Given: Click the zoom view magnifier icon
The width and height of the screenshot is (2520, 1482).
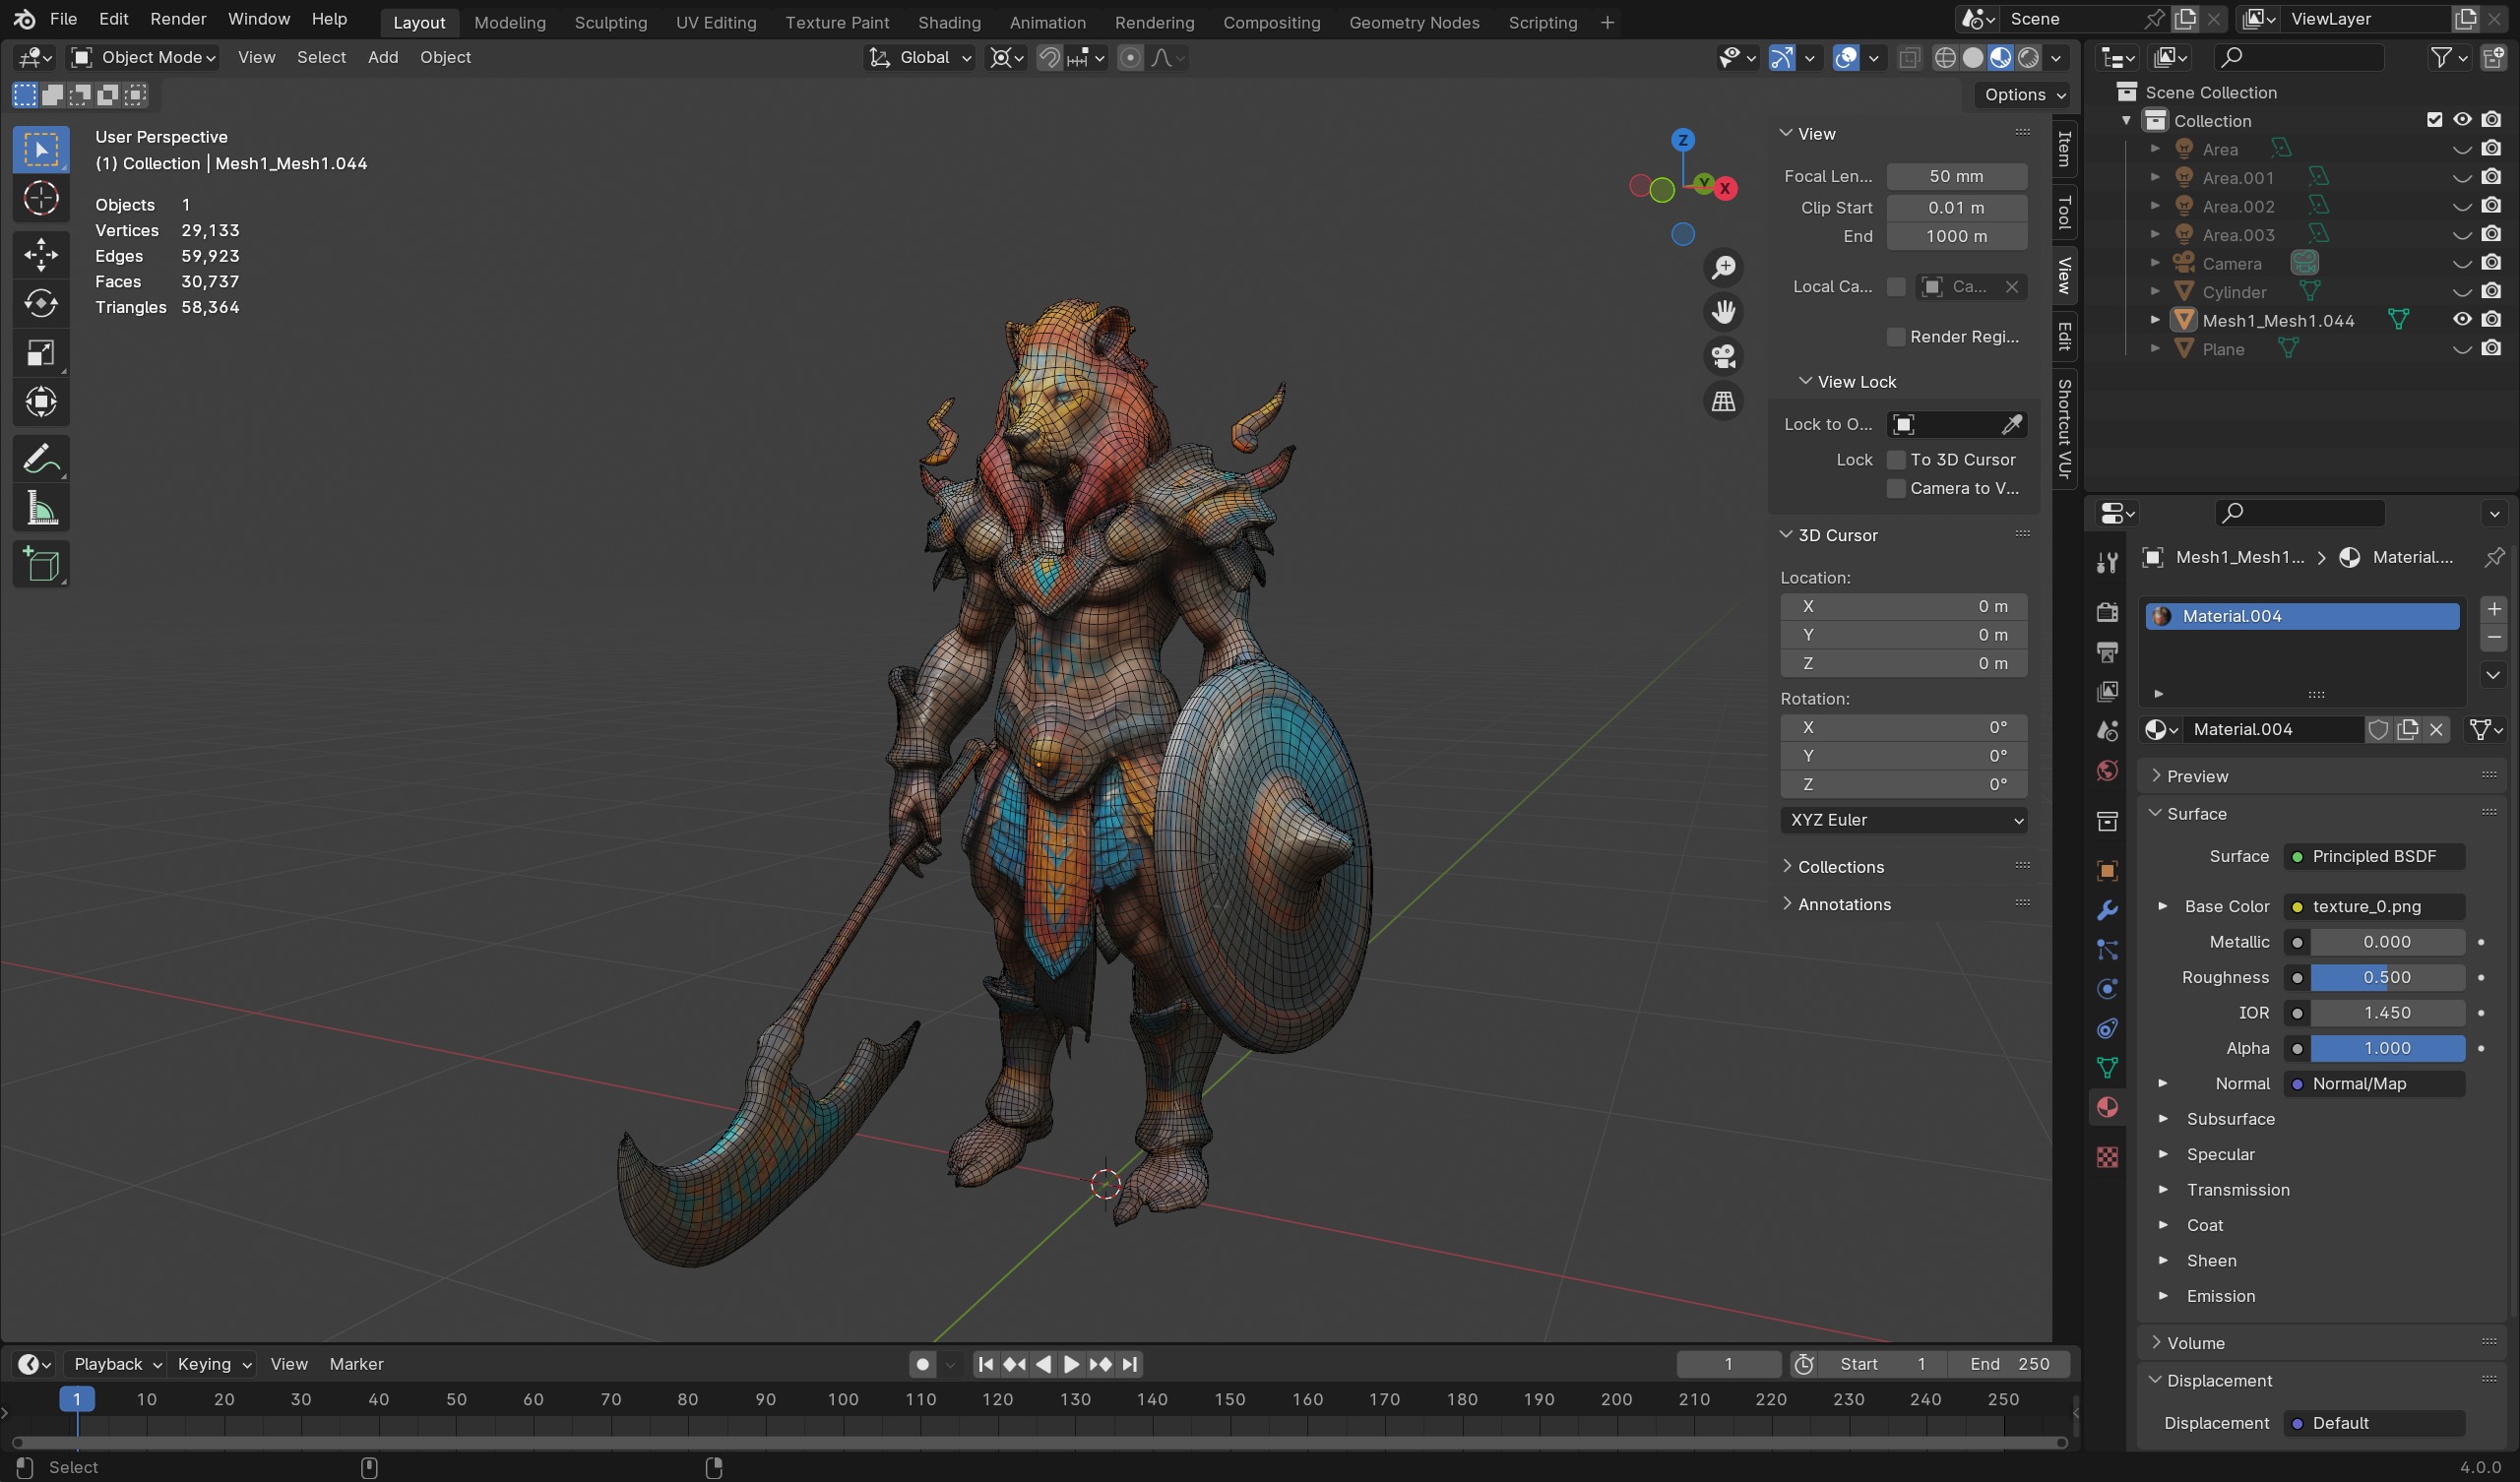Looking at the screenshot, I should pyautogui.click(x=1723, y=267).
